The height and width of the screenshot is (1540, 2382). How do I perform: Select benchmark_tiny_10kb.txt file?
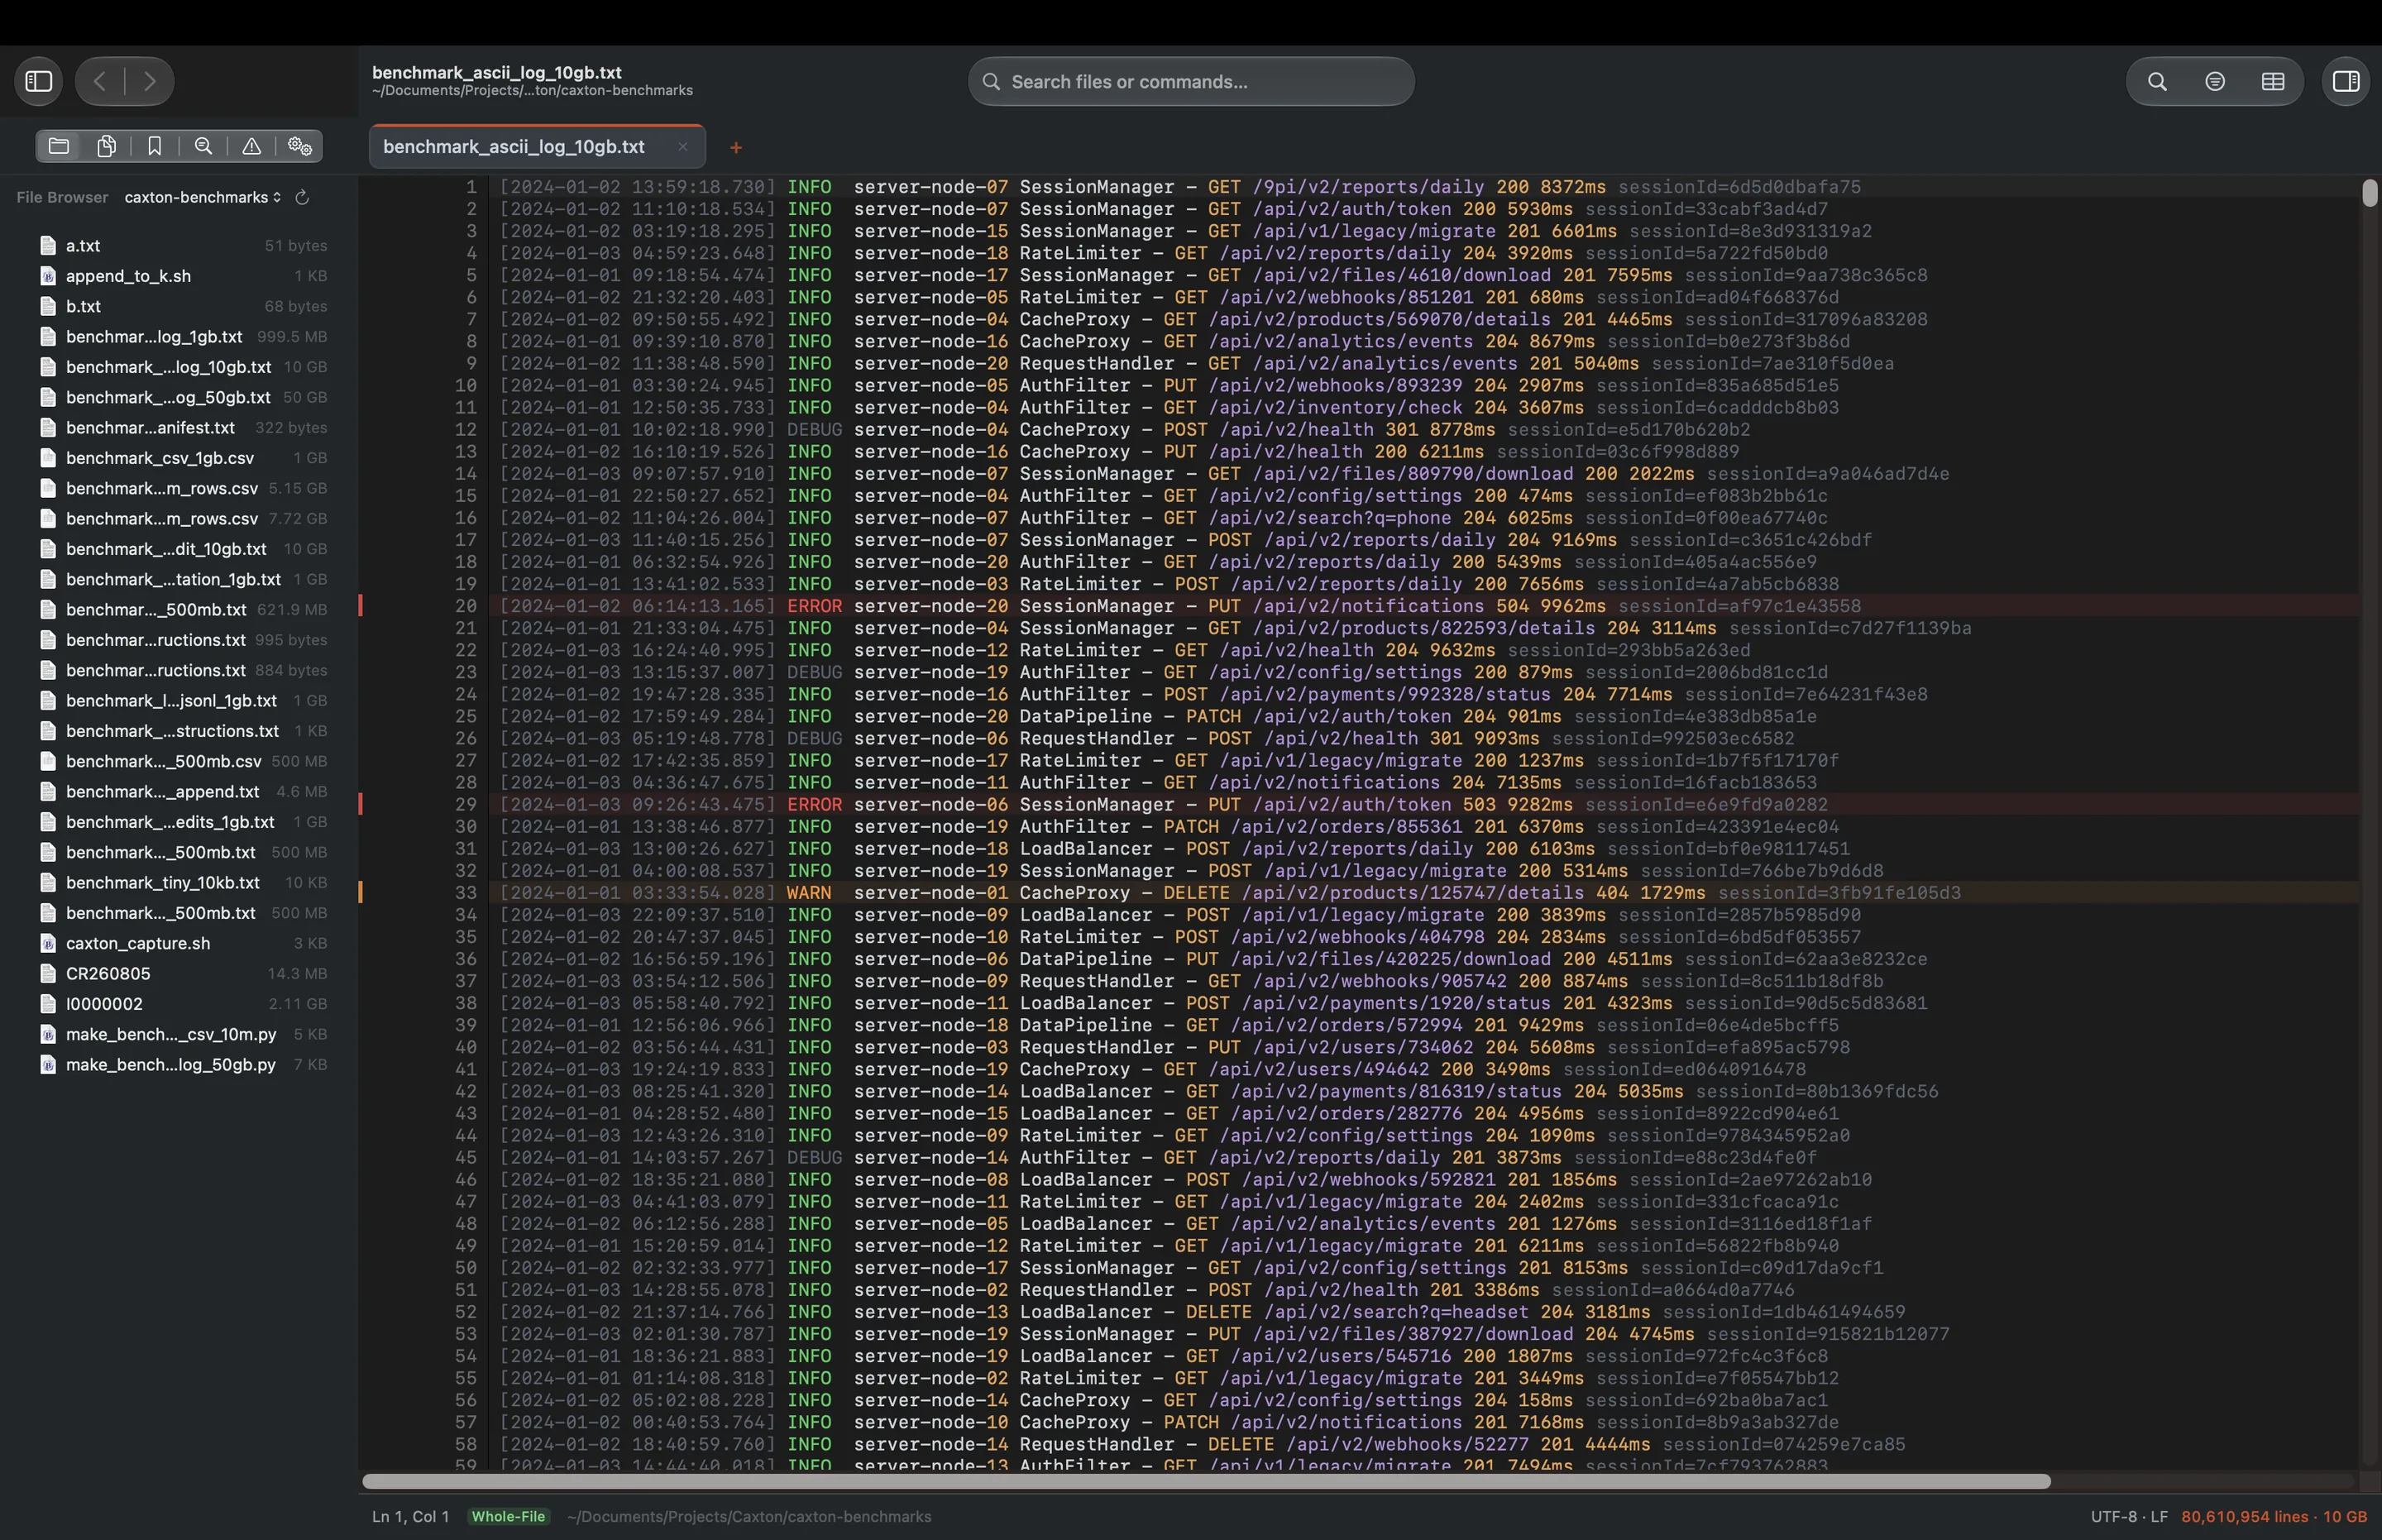pyautogui.click(x=184, y=882)
